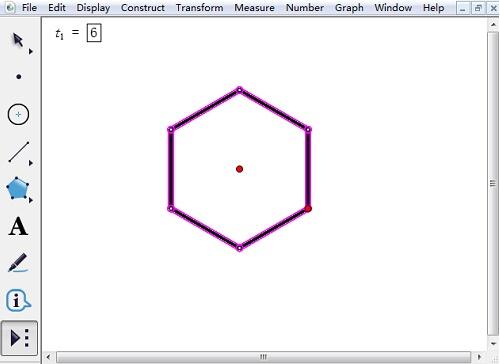Expand the Straightedge tool flyout triangle
The image size is (500, 364).
[x=31, y=163]
